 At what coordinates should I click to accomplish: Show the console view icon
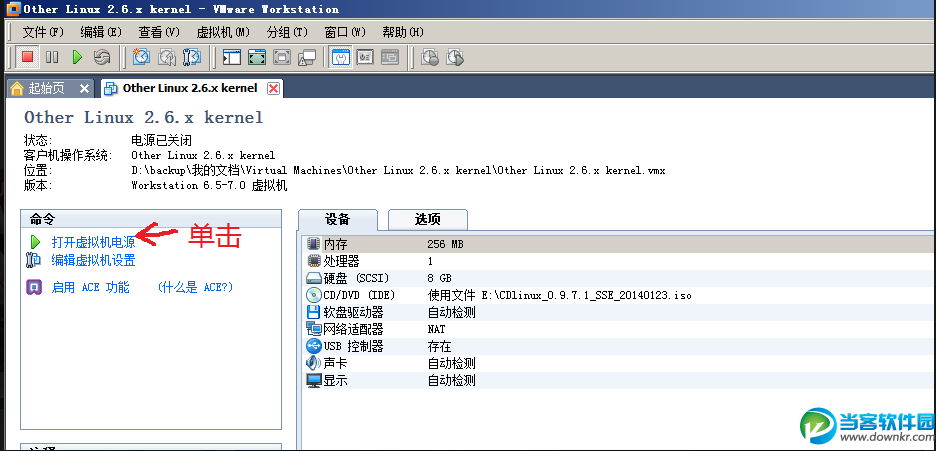(390, 57)
